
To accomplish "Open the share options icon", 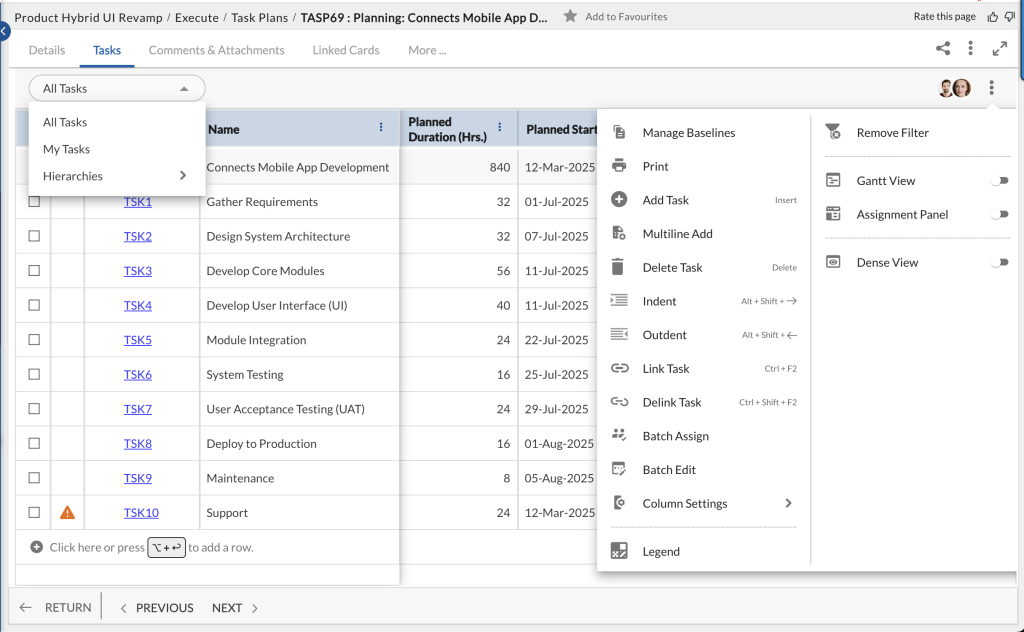I will click(942, 47).
